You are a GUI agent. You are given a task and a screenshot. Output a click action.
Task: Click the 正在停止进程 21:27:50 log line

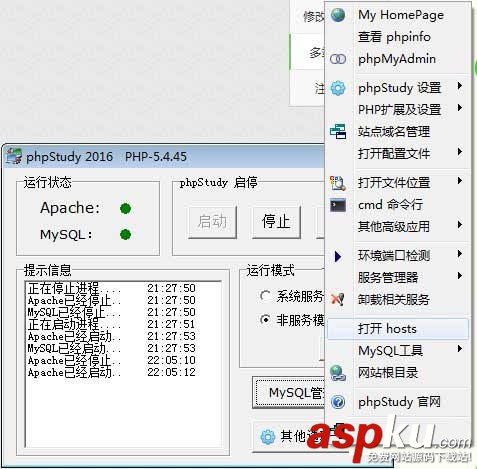pos(112,288)
